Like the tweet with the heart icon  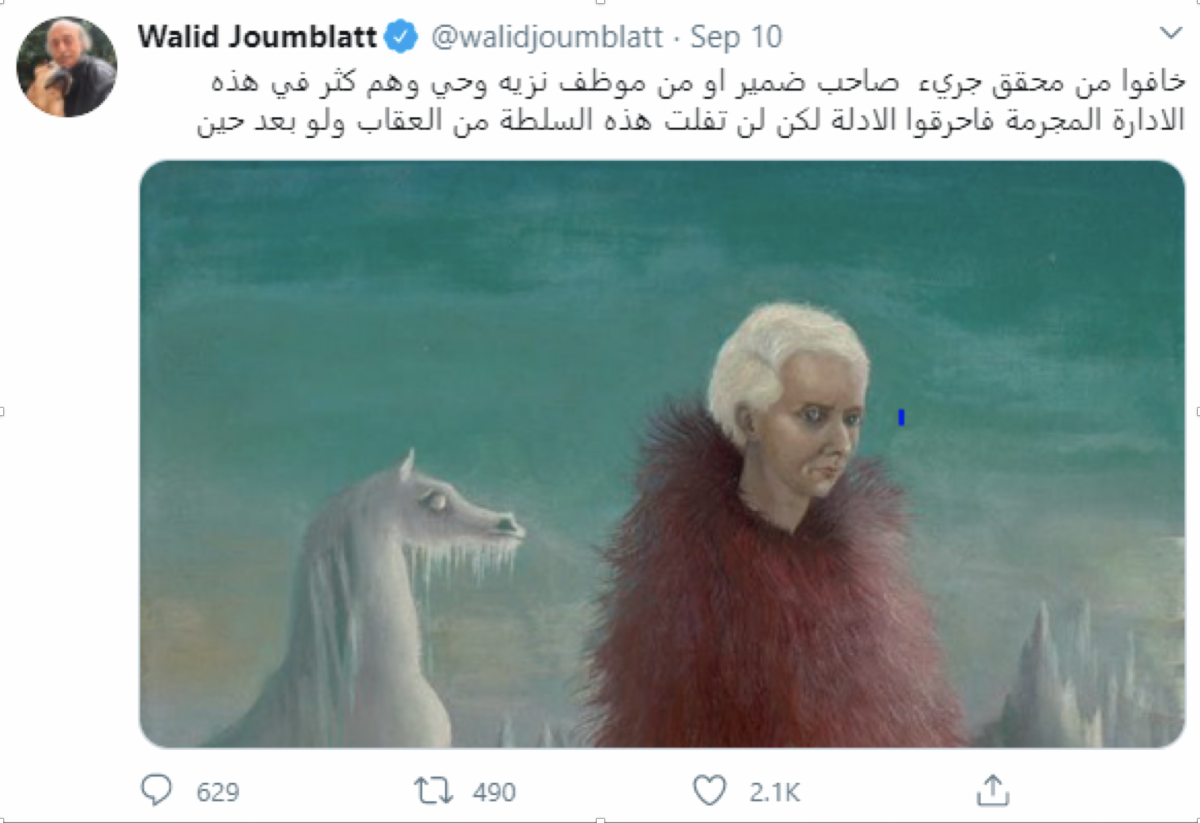709,791
